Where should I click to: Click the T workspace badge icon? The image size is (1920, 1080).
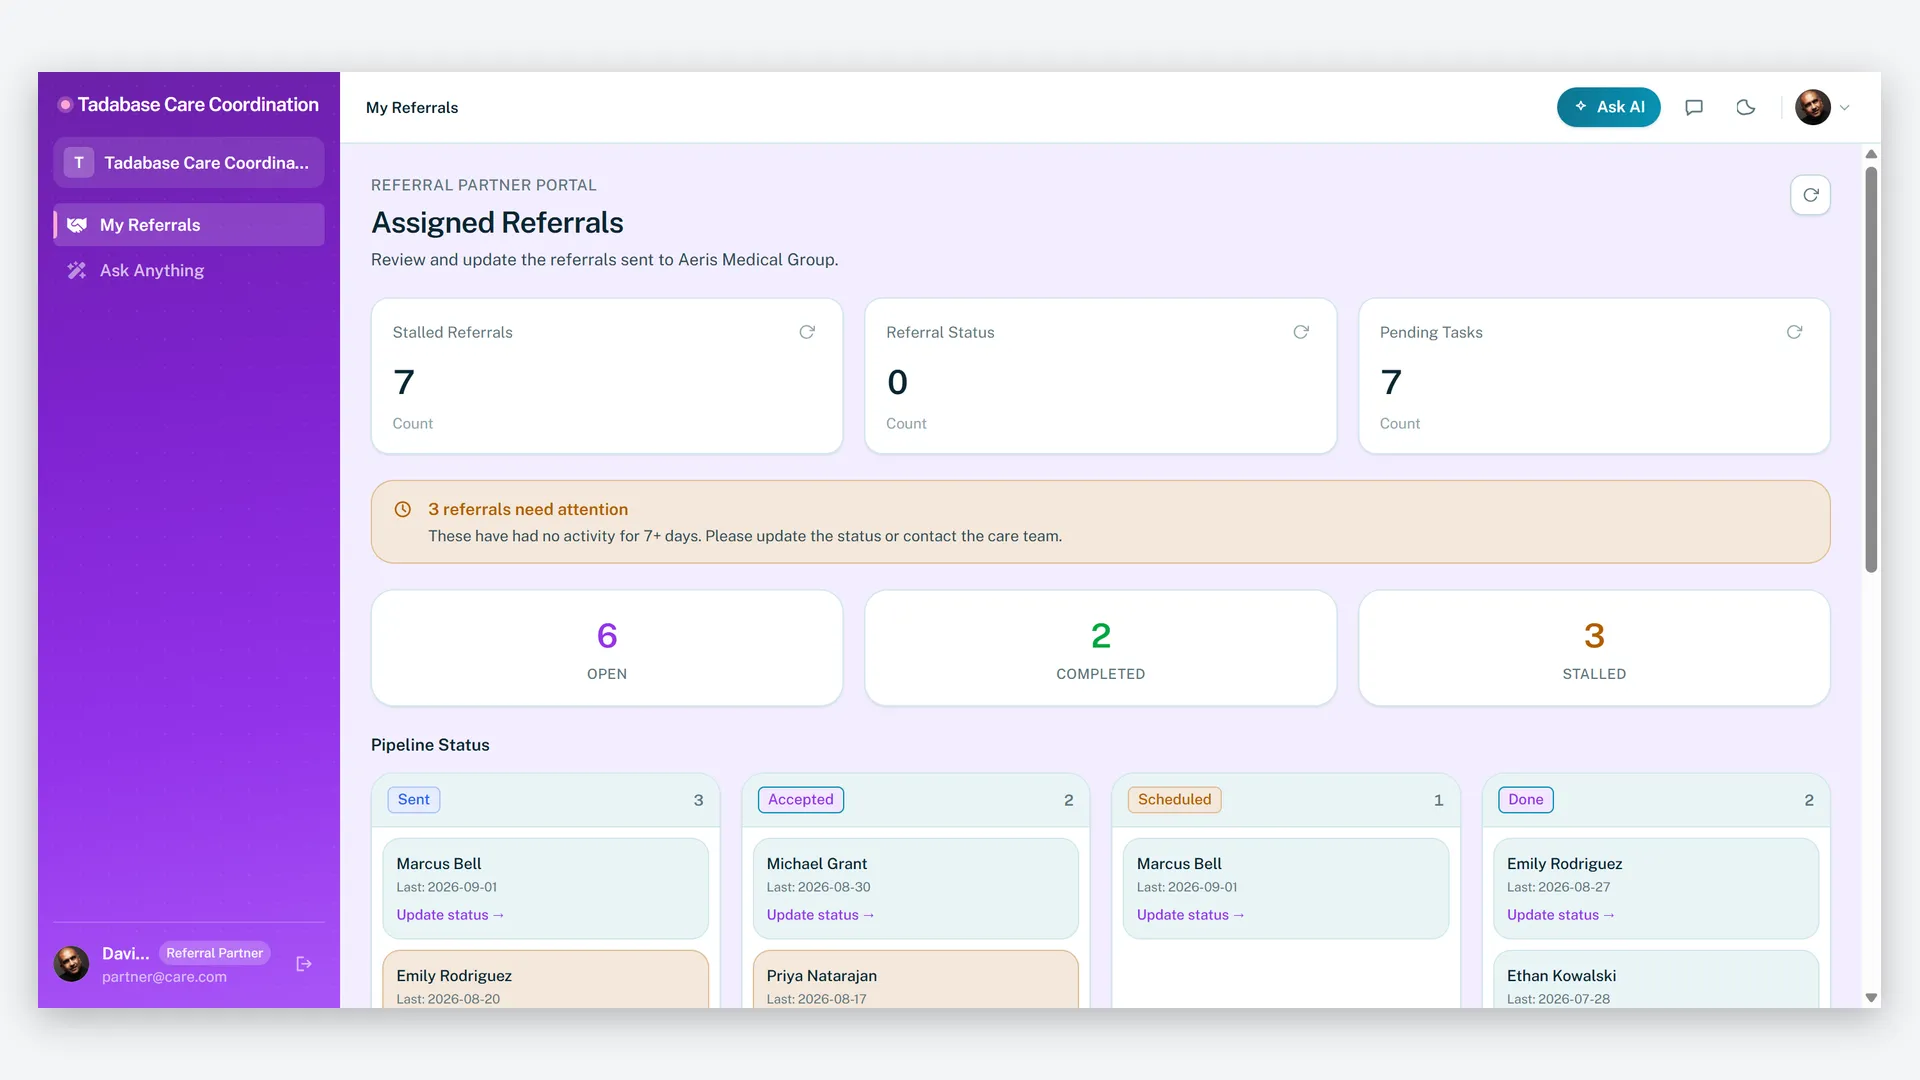pyautogui.click(x=79, y=163)
